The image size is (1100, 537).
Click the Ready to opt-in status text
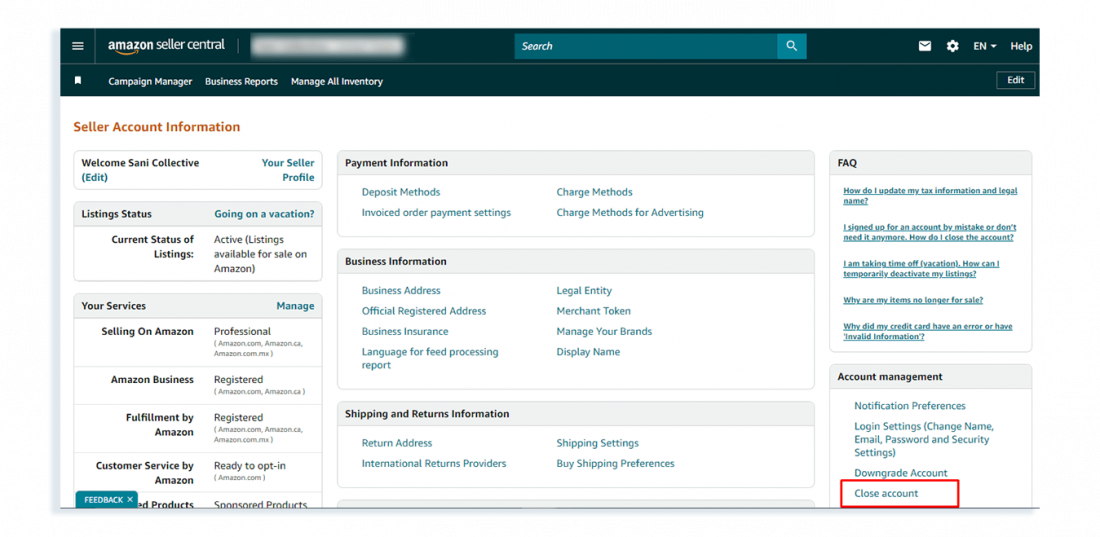250,465
